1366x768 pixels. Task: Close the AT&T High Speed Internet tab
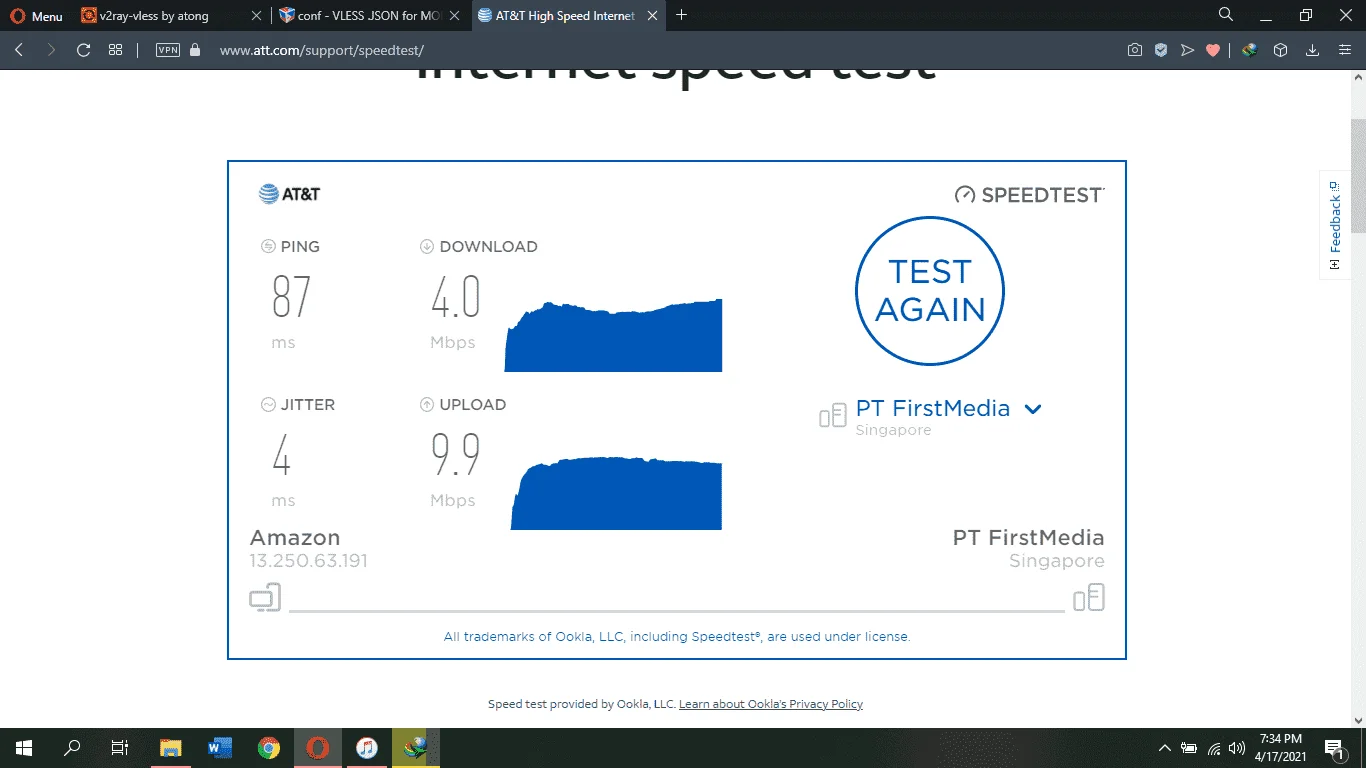click(653, 16)
